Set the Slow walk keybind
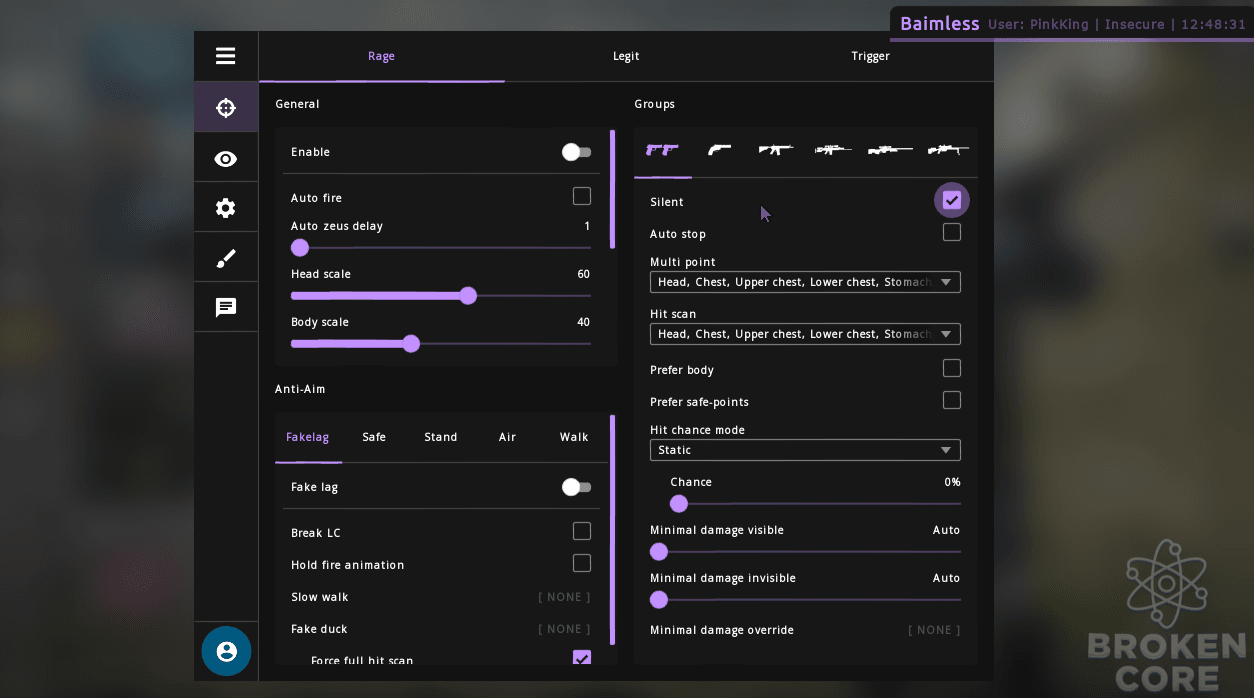The height and width of the screenshot is (698, 1254). [x=564, y=597]
